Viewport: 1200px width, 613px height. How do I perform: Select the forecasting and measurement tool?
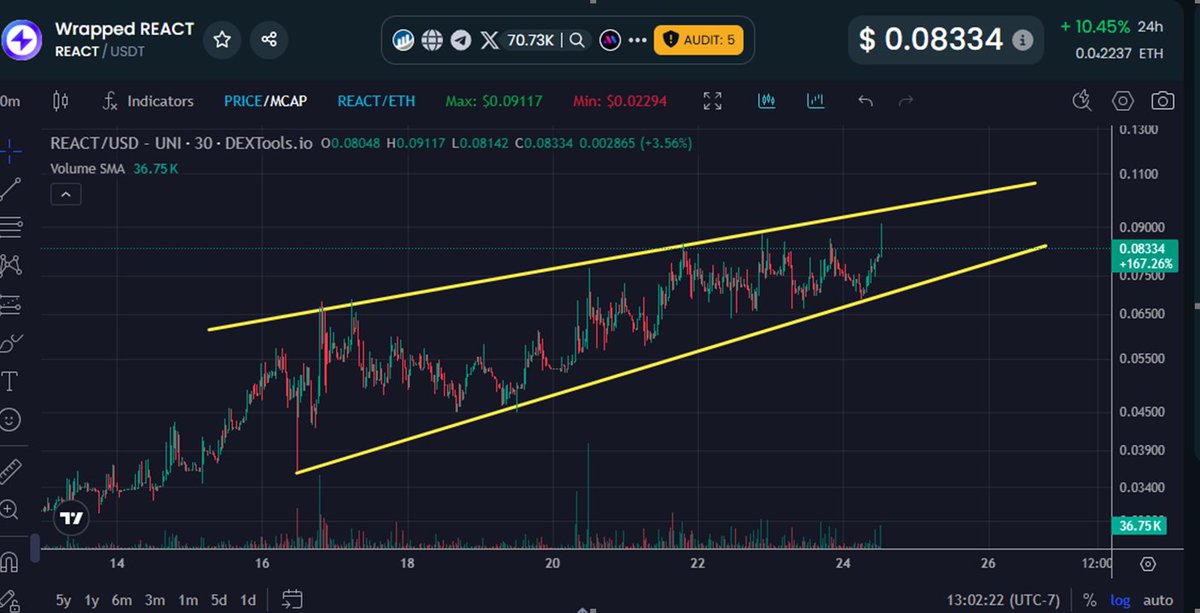click(11, 303)
